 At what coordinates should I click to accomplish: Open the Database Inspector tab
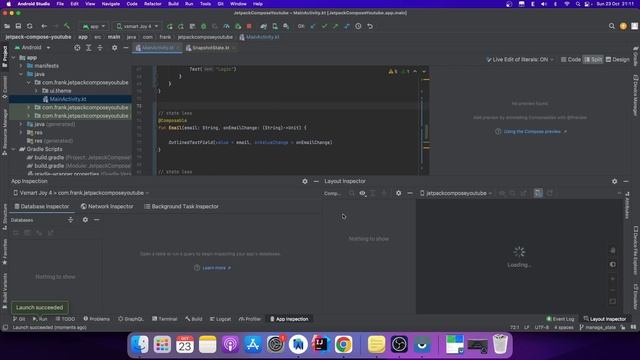[42, 207]
